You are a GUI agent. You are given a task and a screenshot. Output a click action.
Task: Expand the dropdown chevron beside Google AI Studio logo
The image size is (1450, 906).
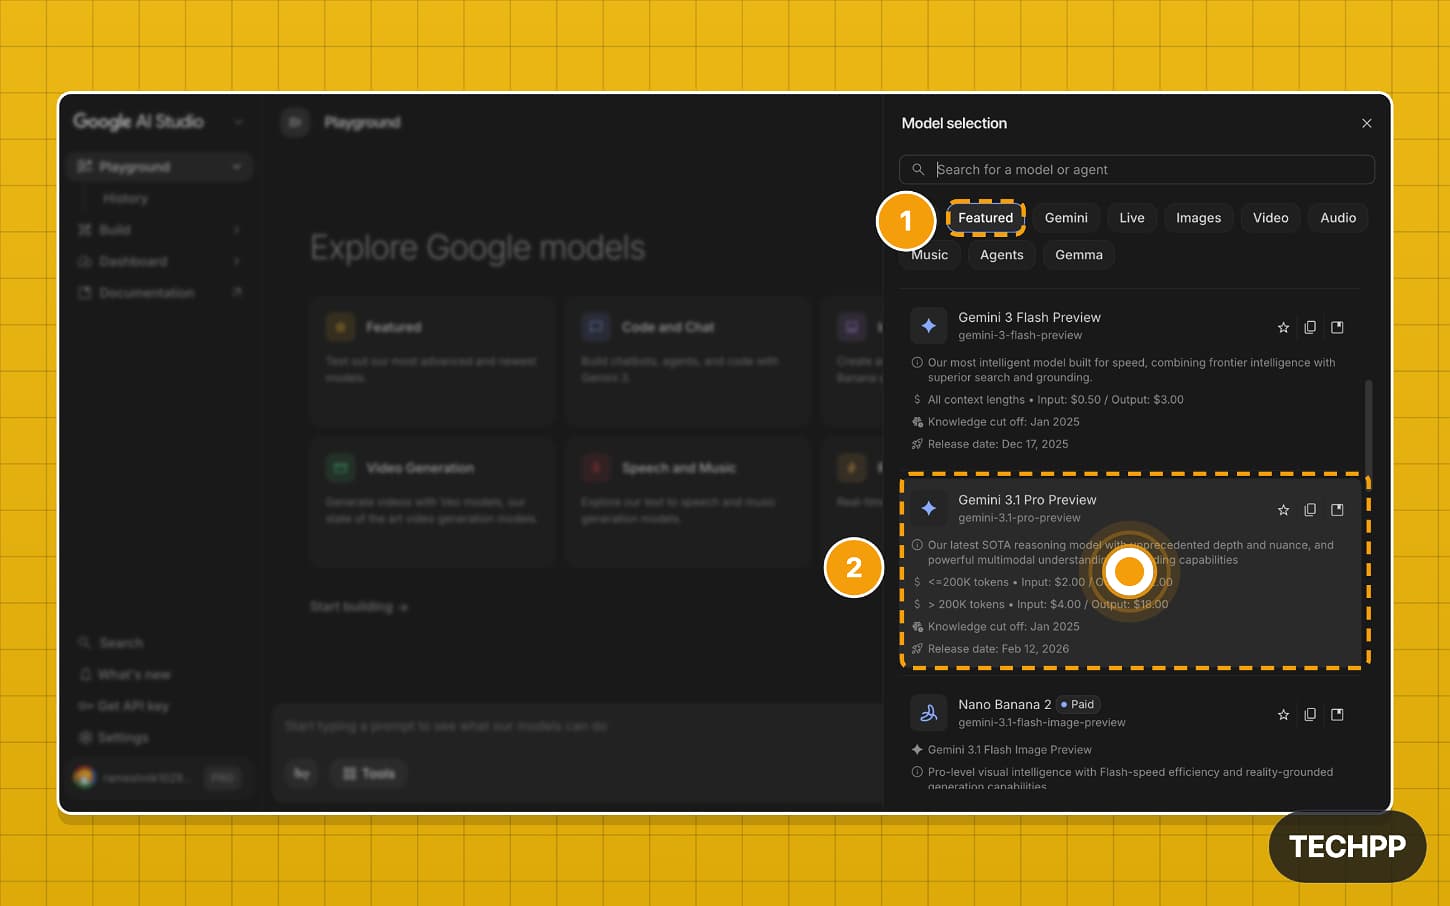click(238, 122)
